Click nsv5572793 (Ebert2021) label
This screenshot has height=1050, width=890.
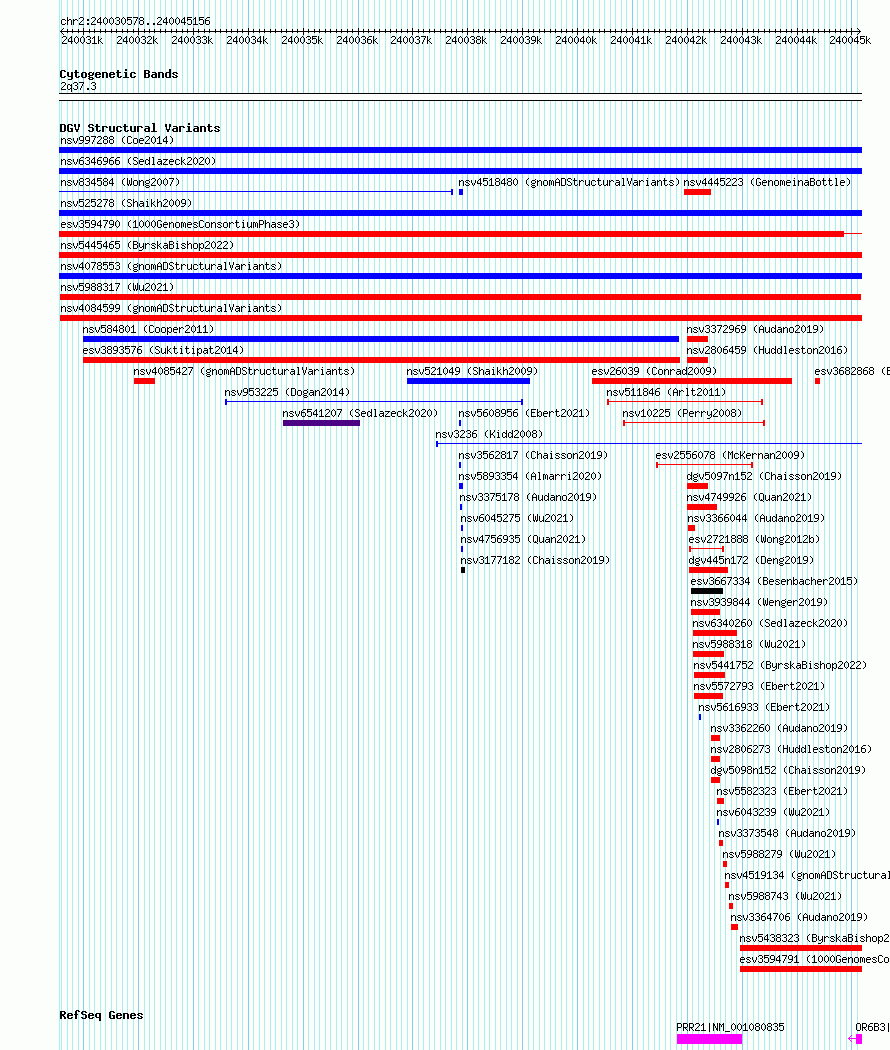pos(759,686)
